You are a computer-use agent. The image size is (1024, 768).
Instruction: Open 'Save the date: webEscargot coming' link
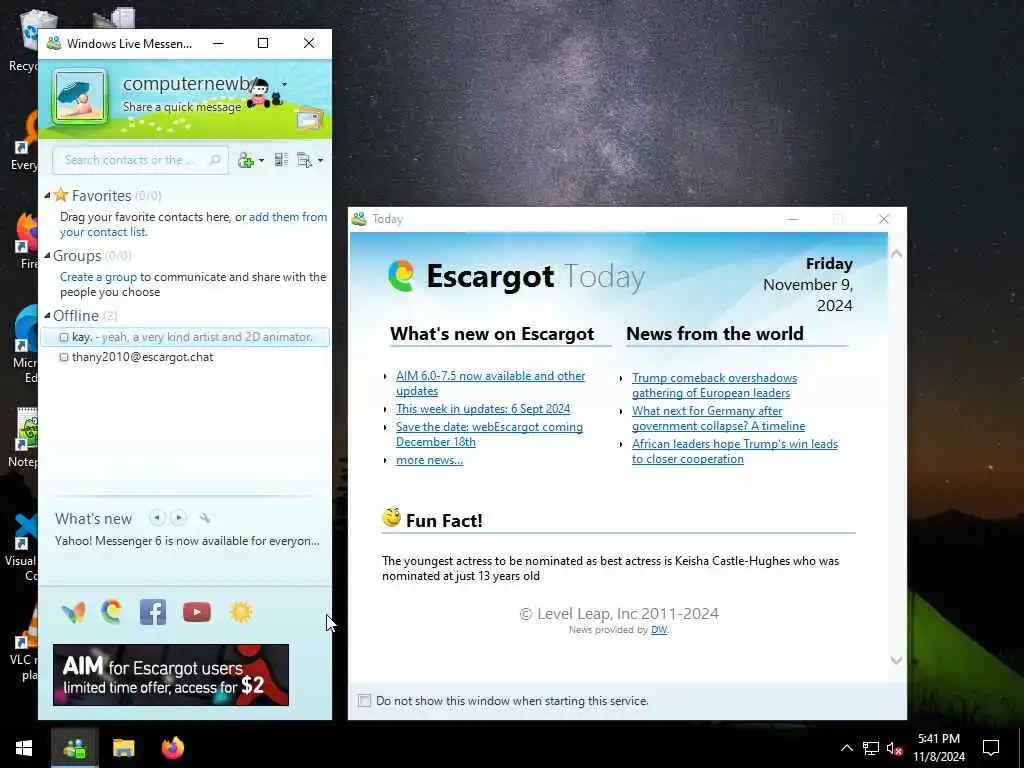point(489,434)
